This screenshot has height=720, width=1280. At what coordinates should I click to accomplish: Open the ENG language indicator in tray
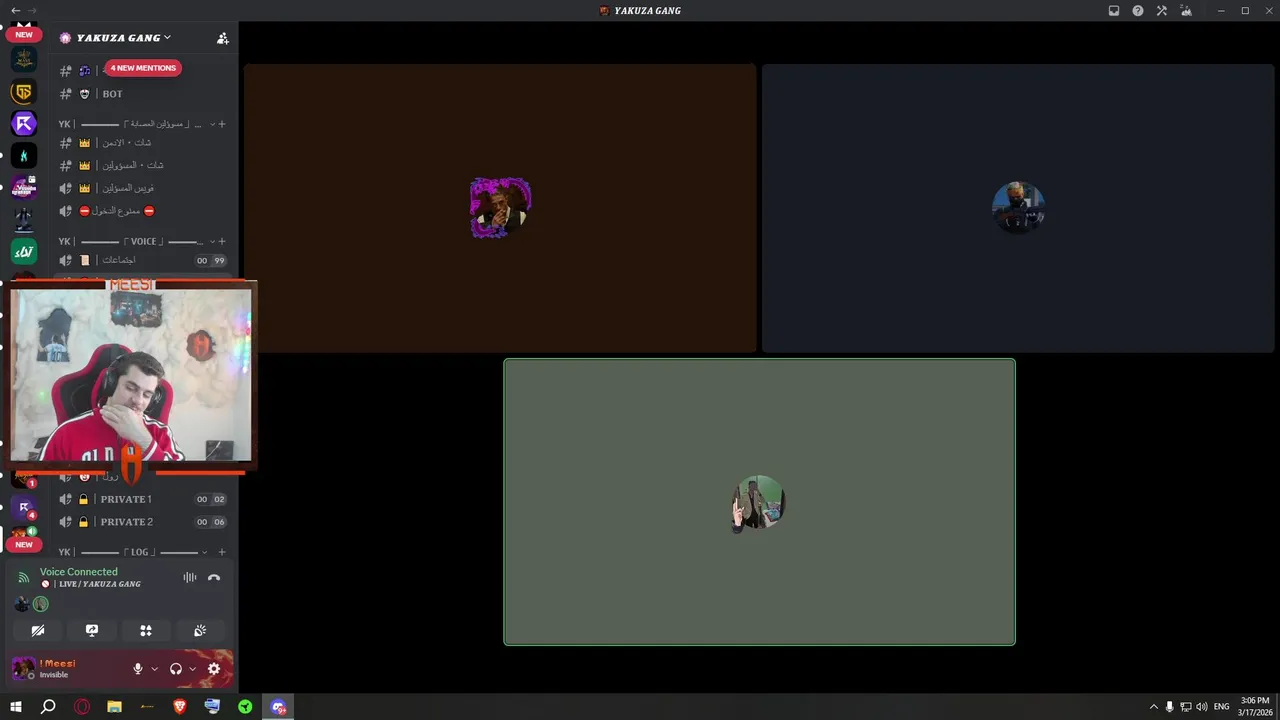[1221, 707]
